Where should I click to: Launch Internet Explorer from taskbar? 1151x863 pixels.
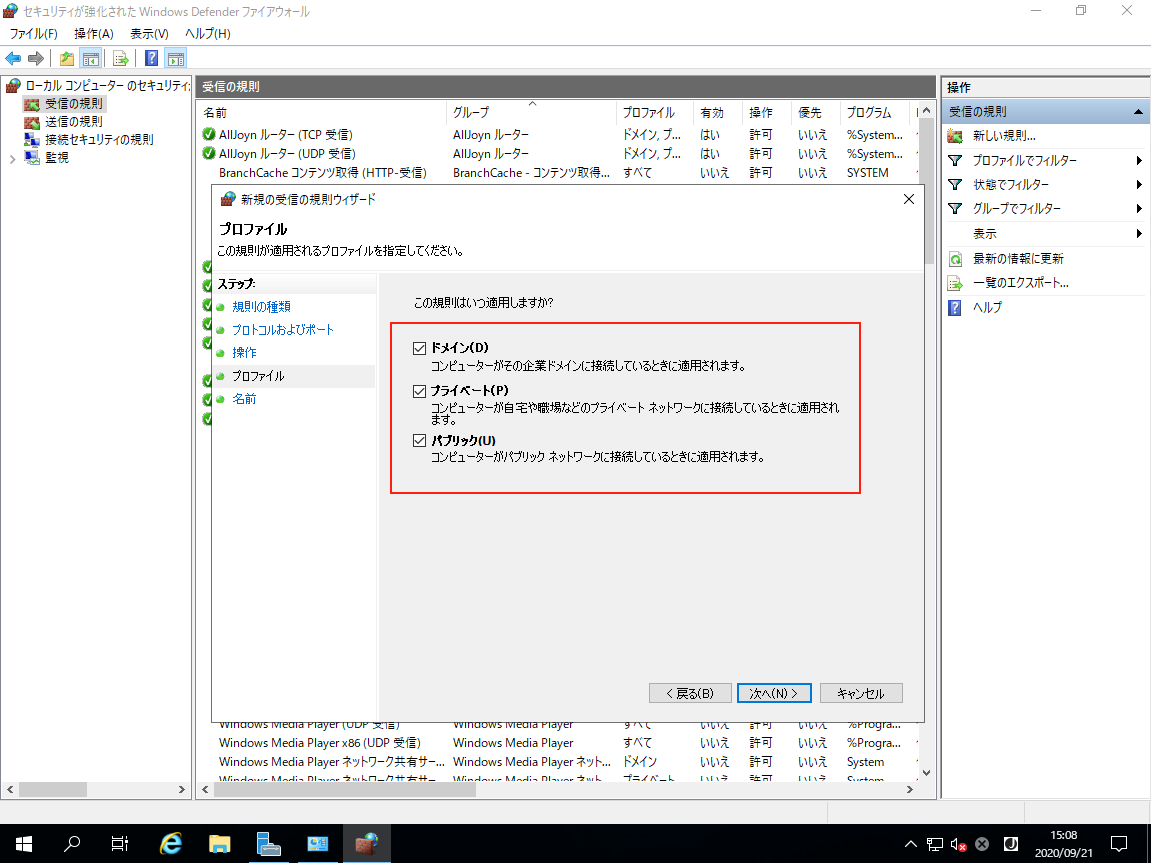click(170, 844)
